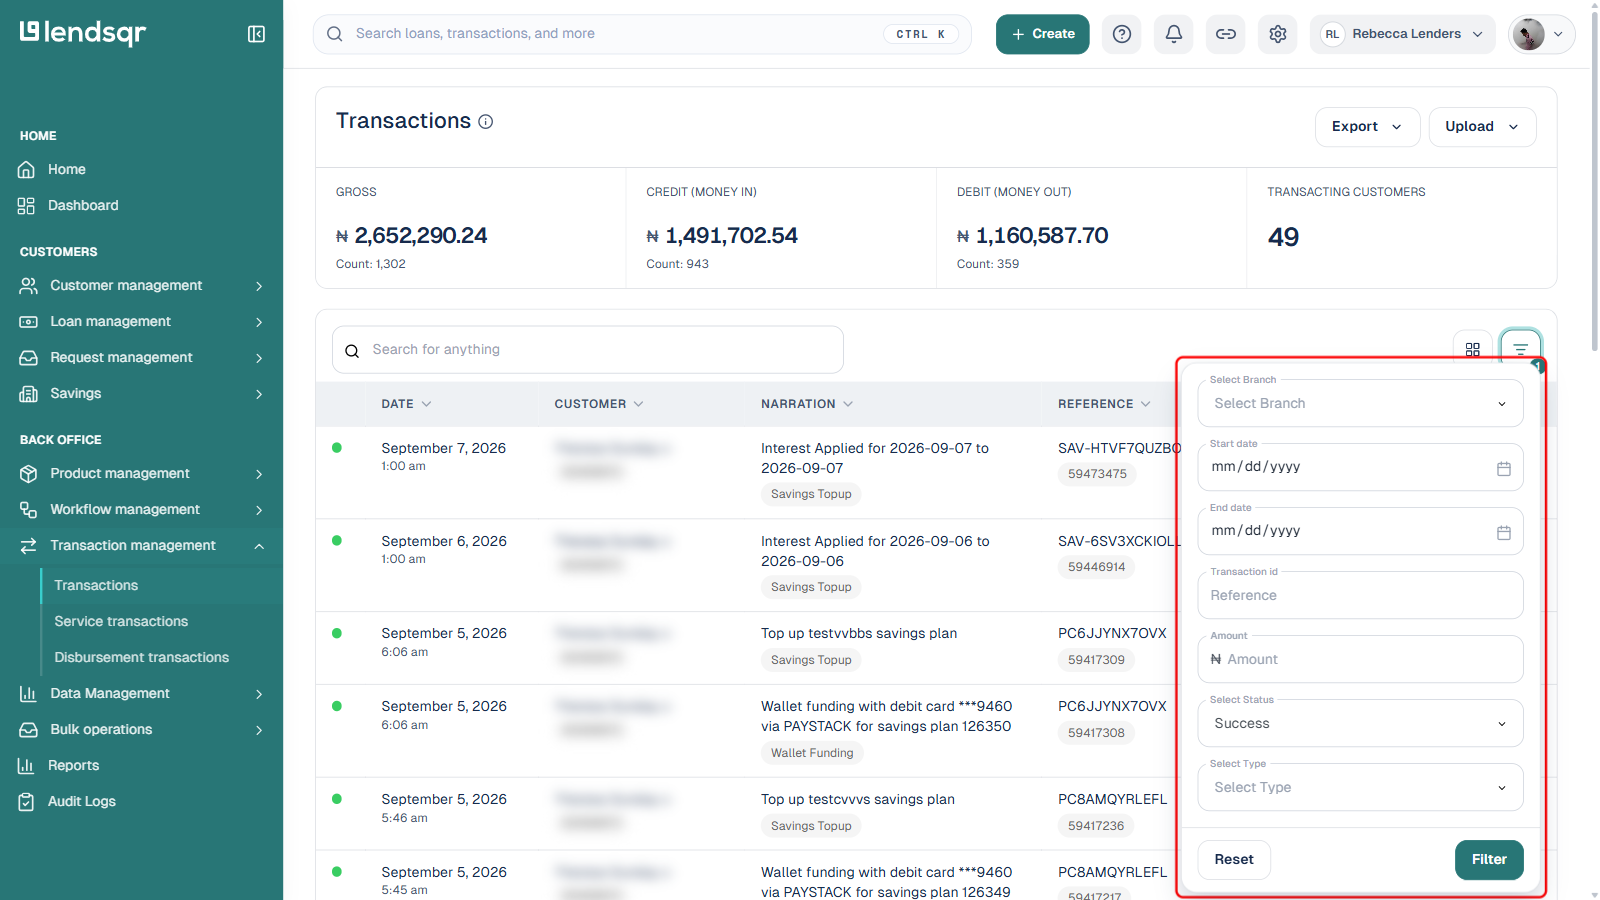This screenshot has height=900, width=1600.
Task: Click the Start date input field
Action: point(1360,467)
